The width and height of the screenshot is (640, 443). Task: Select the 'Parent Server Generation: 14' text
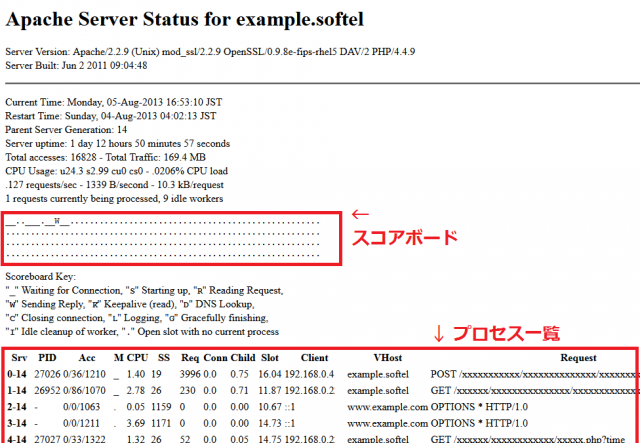point(66,130)
